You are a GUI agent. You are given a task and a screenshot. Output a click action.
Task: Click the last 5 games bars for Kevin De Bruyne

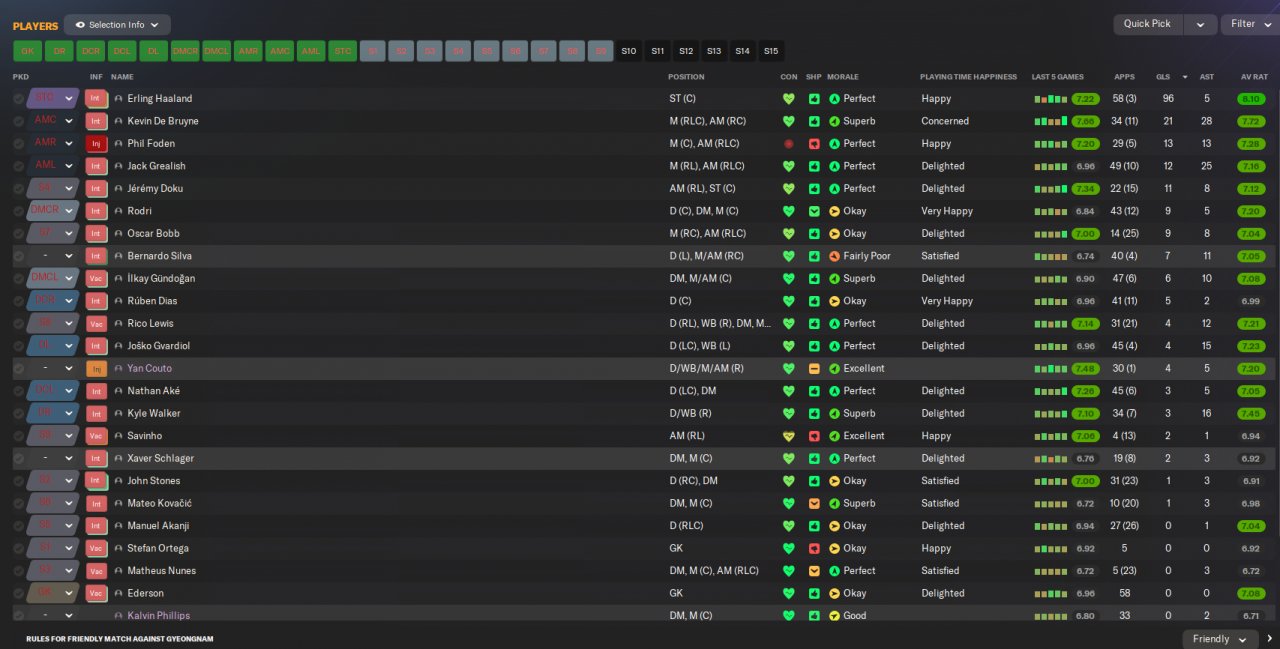[x=1050, y=122]
